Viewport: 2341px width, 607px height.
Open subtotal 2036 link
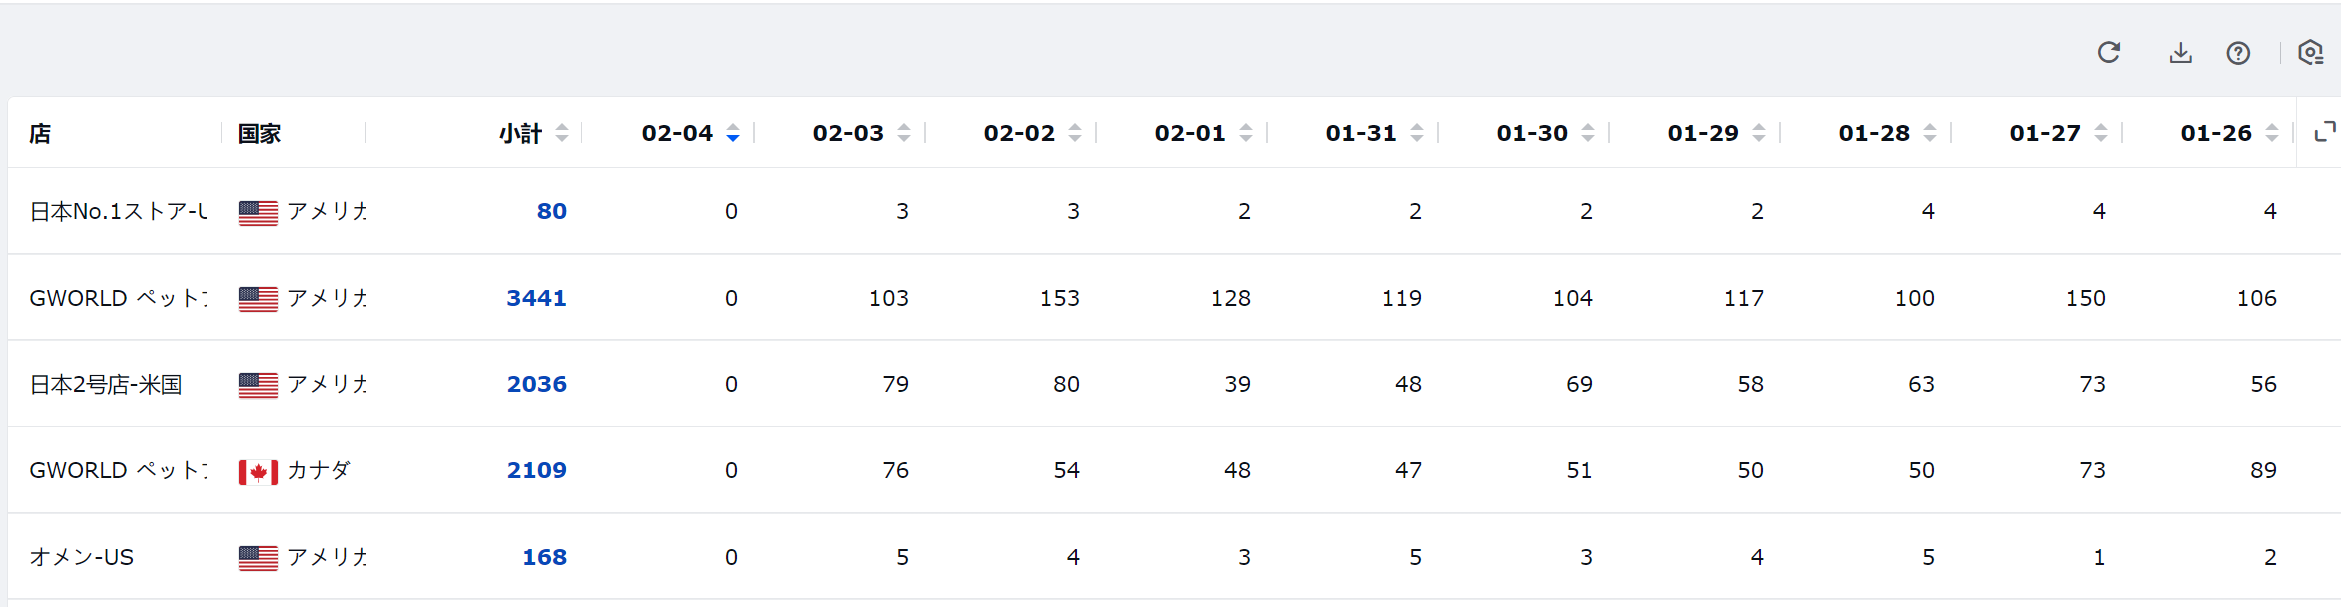[x=536, y=384]
